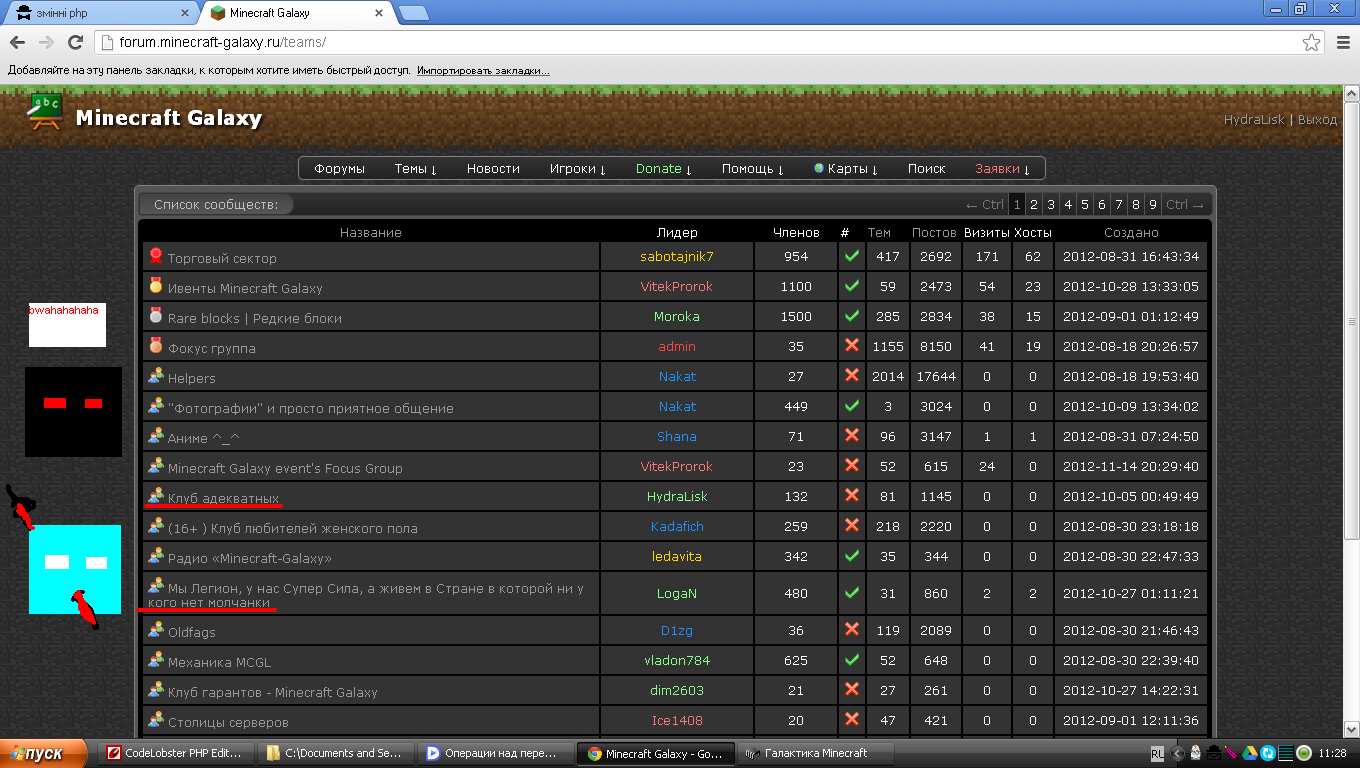This screenshot has width=1360, height=768.
Task: Open leader VitekProrok in Ивенты row
Action: click(677, 287)
